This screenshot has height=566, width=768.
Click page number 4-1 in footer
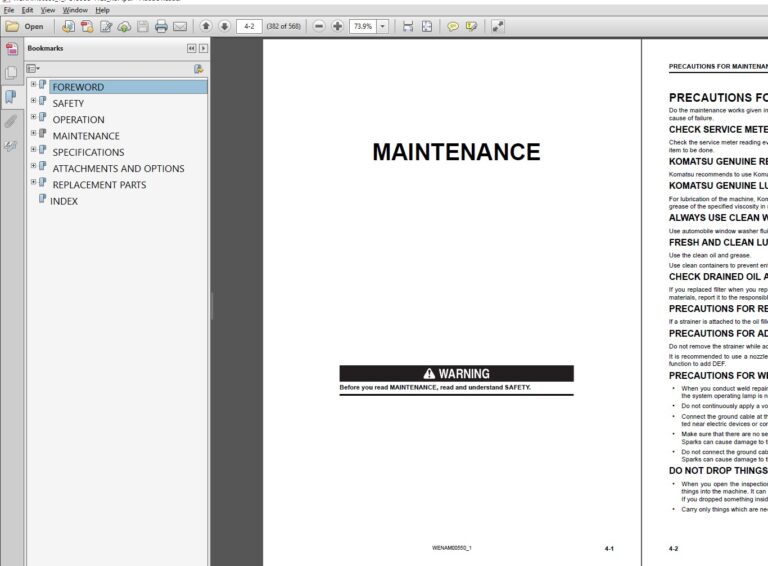click(609, 549)
